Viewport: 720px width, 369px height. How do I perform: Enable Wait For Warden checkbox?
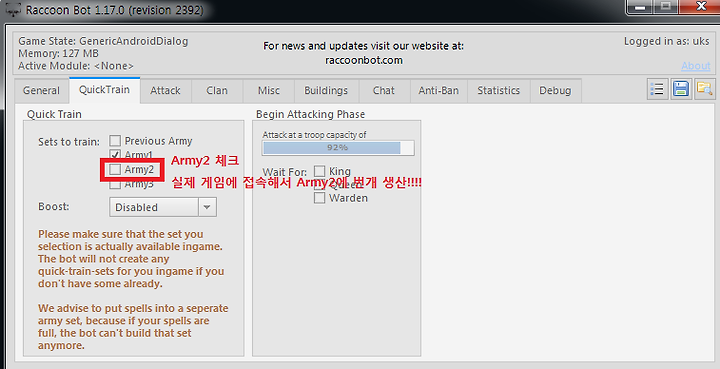pos(320,198)
